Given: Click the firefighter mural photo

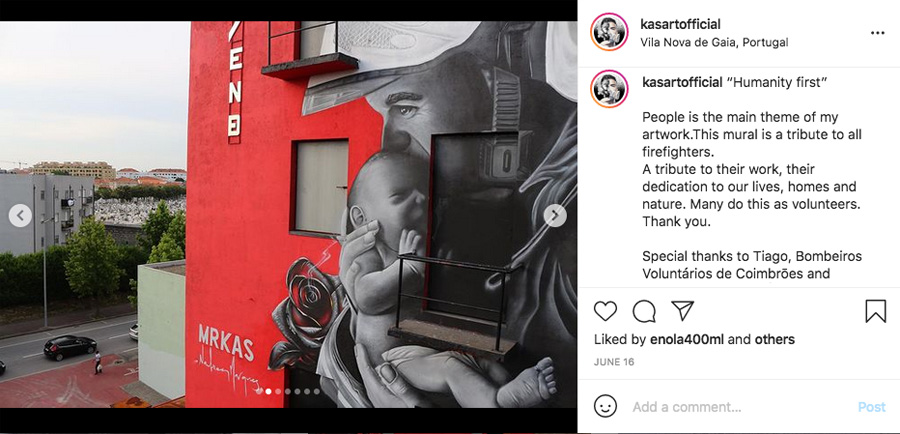Looking at the screenshot, I should point(288,215).
